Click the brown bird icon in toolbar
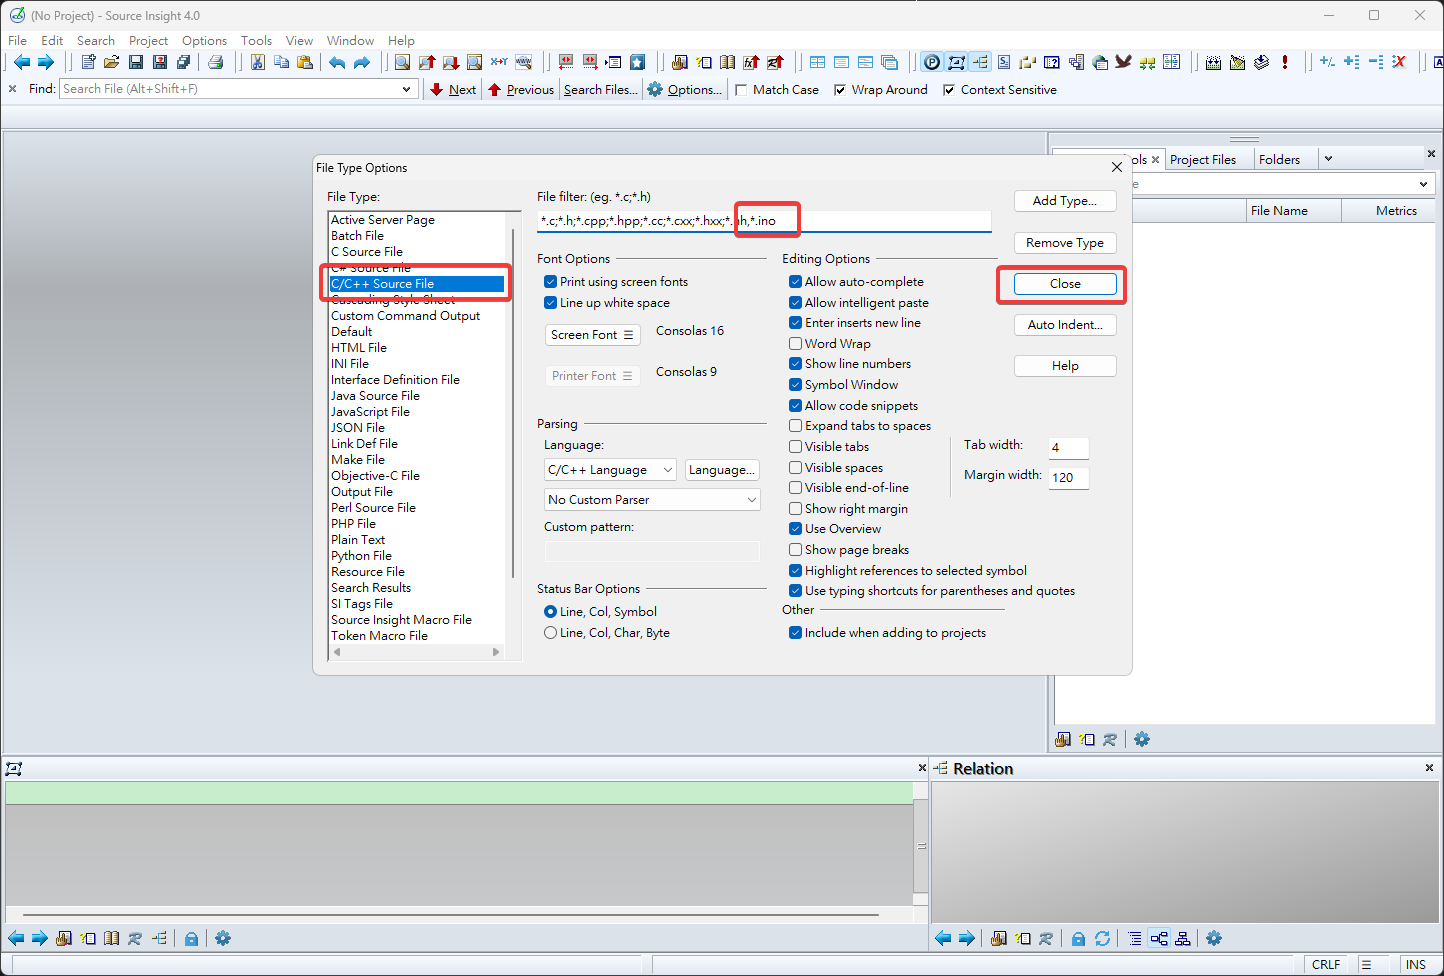Viewport: 1444px width, 976px height. pos(1124,62)
